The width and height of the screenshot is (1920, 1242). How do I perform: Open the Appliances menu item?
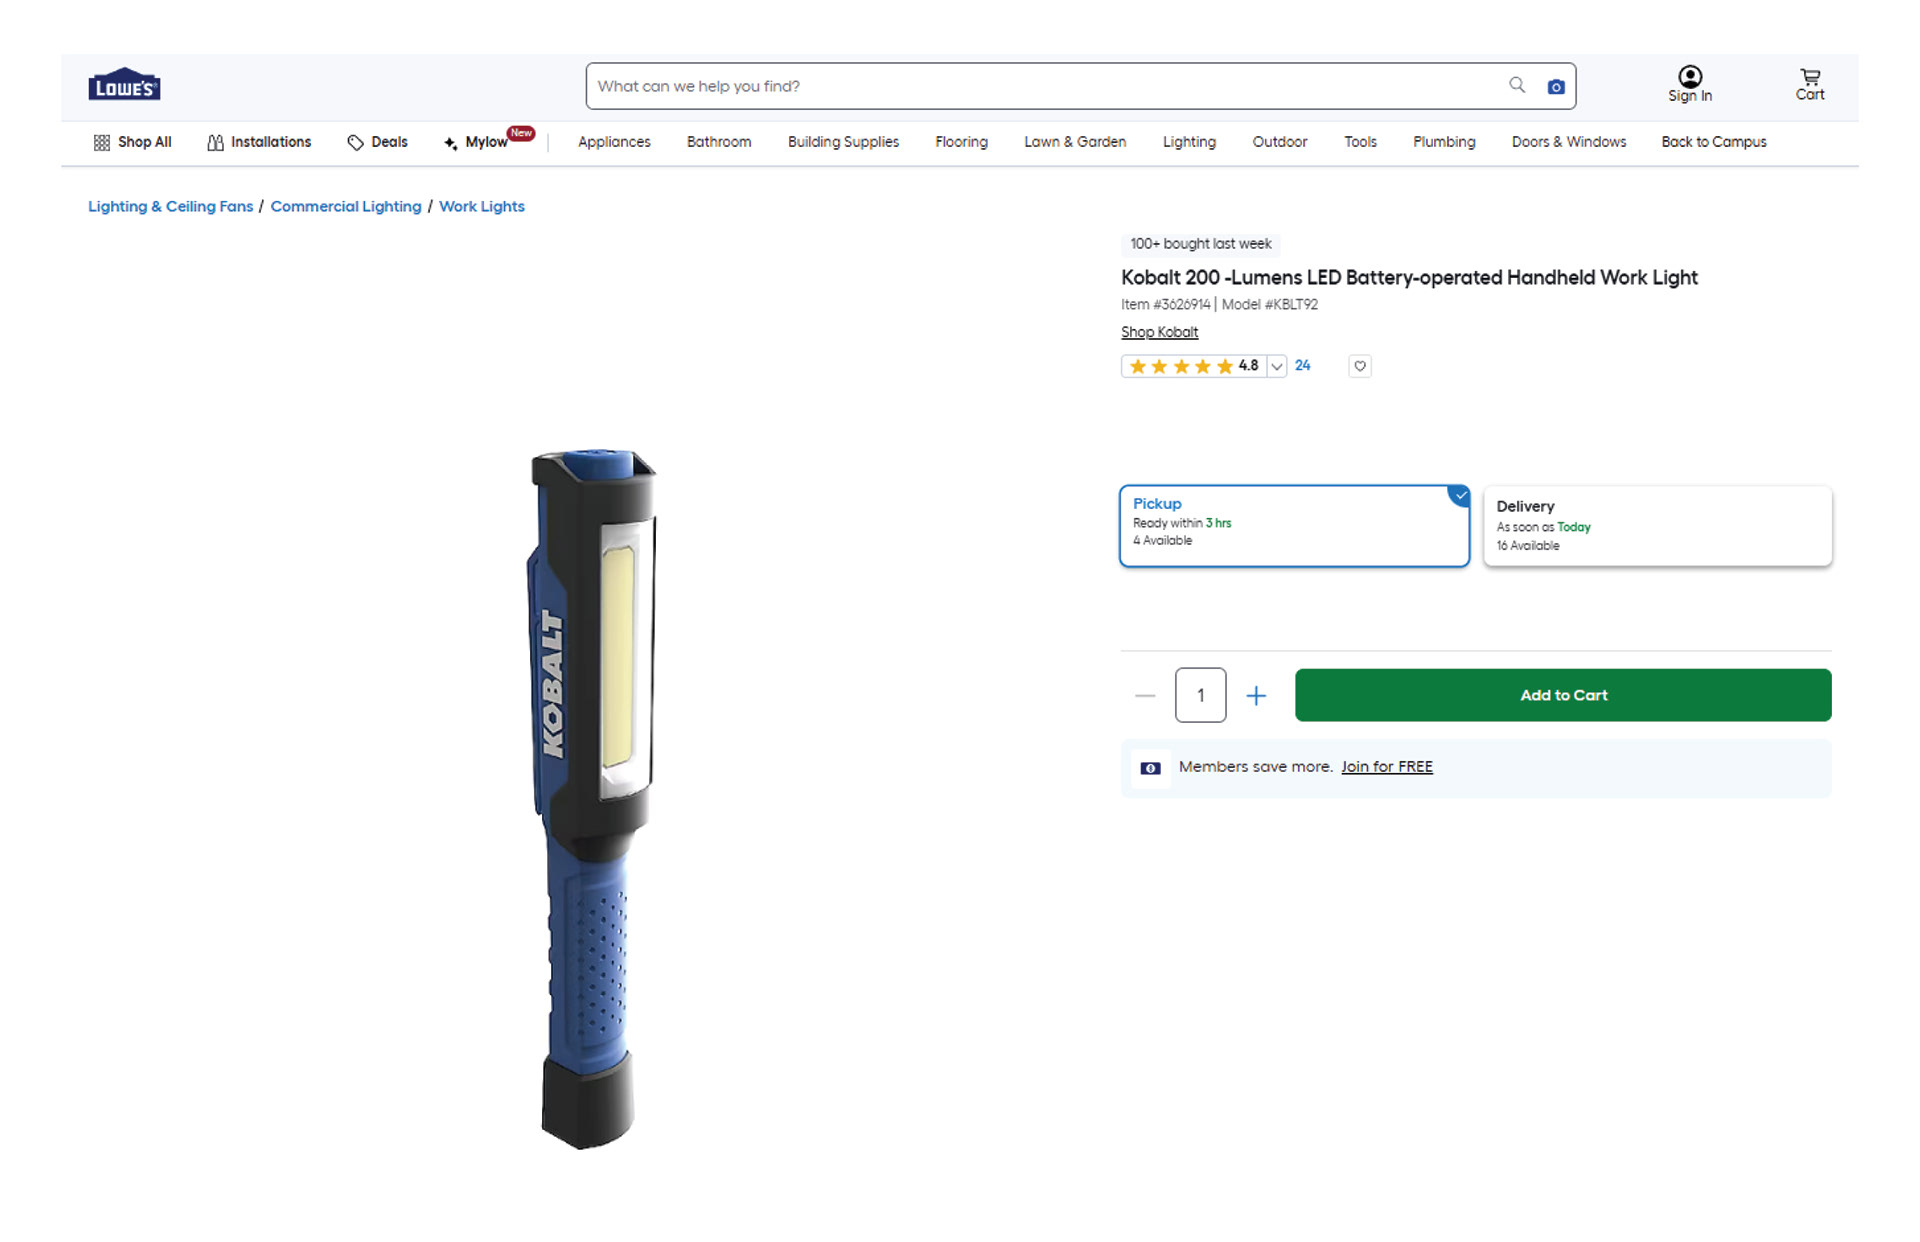click(x=614, y=142)
